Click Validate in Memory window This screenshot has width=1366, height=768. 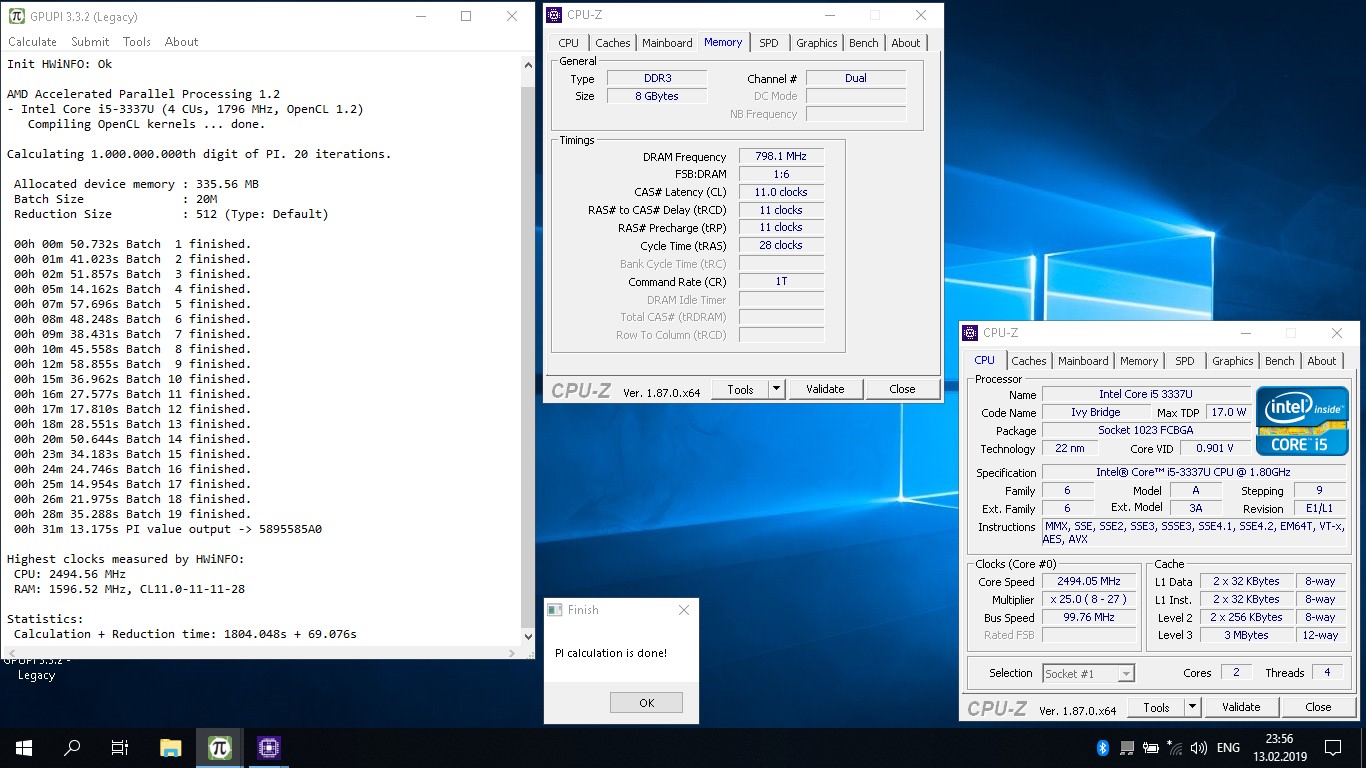pos(825,389)
